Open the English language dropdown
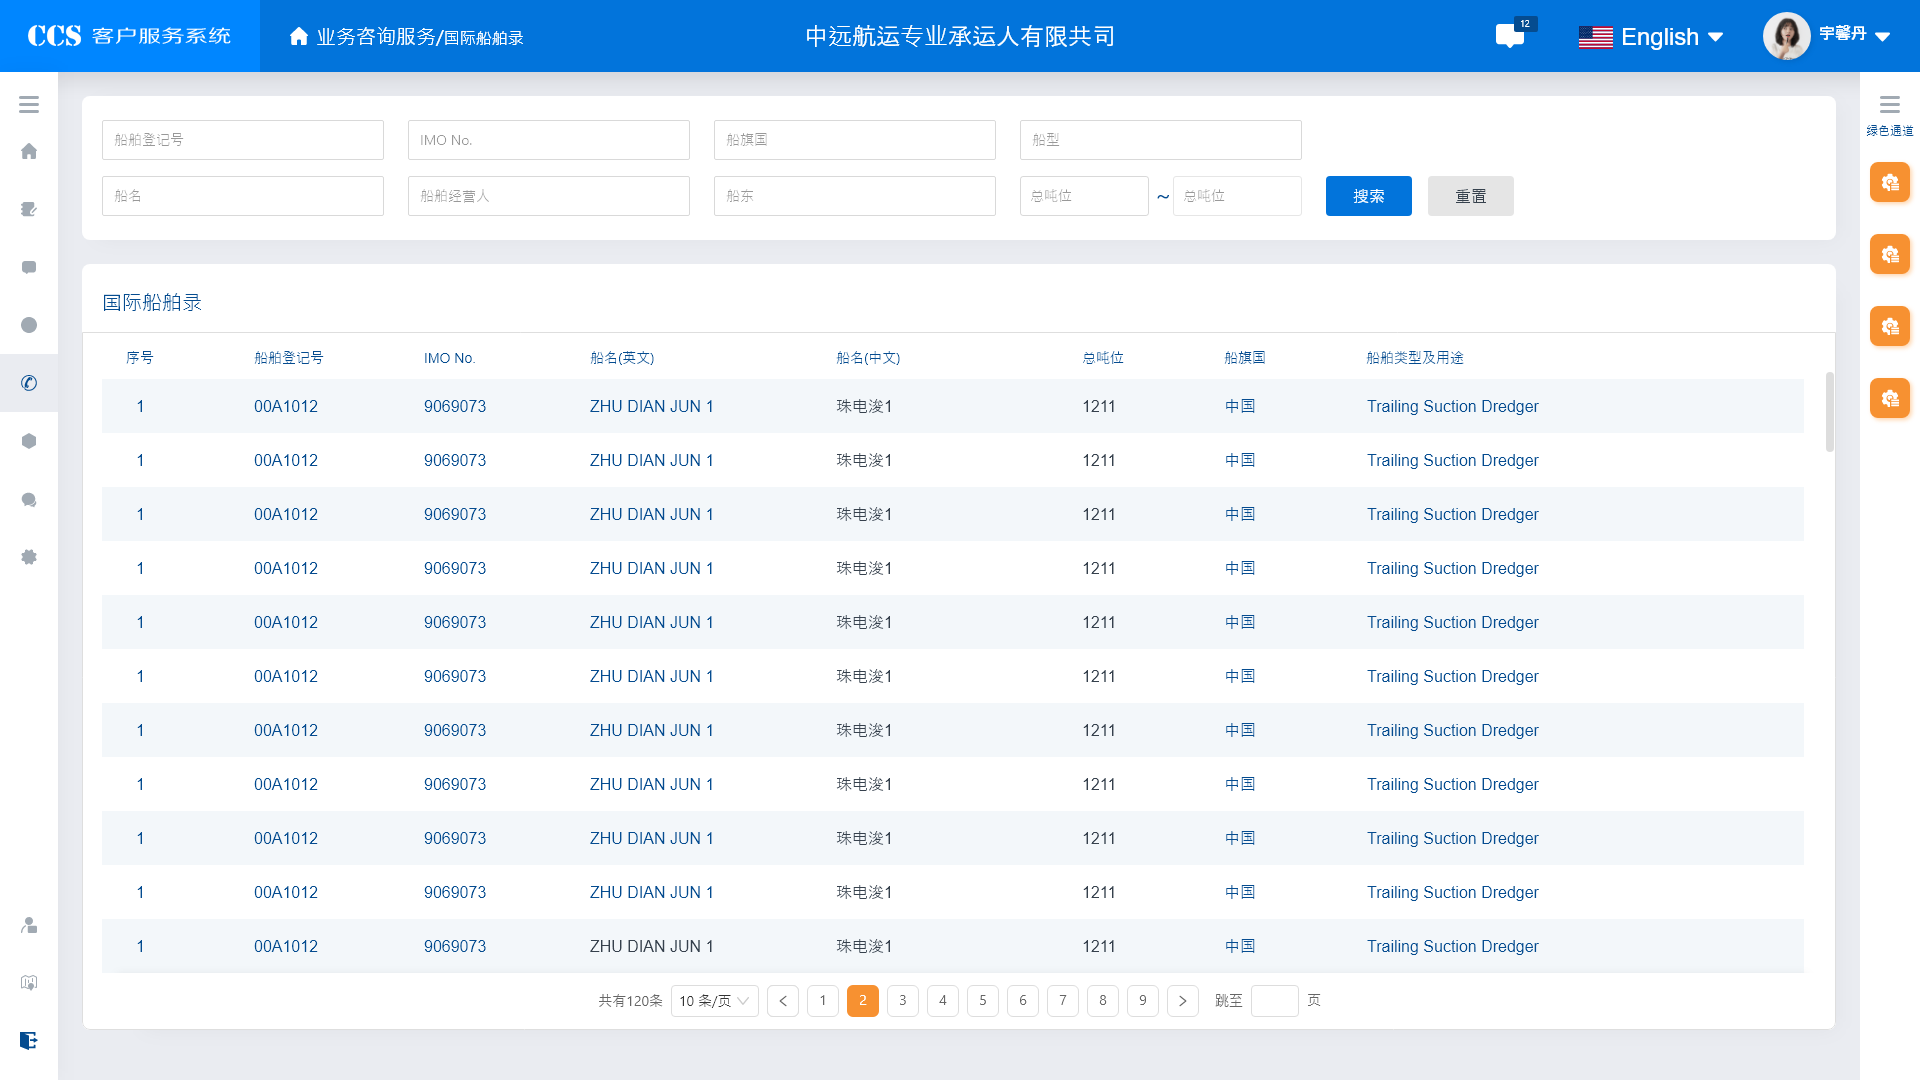Image resolution: width=1920 pixels, height=1080 pixels. pyautogui.click(x=1651, y=37)
